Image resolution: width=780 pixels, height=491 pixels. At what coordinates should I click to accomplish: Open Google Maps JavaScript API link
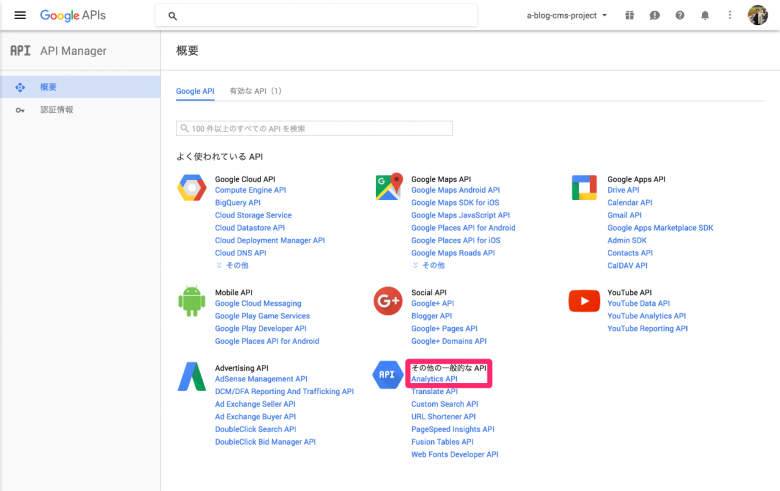461,215
